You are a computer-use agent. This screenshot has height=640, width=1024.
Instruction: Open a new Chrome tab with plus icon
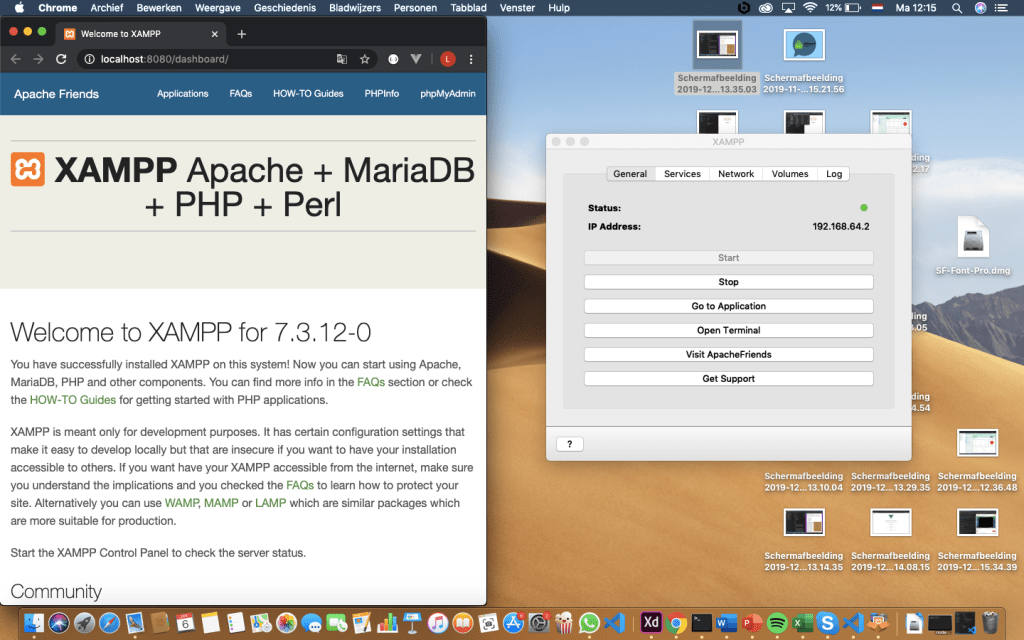pos(241,33)
